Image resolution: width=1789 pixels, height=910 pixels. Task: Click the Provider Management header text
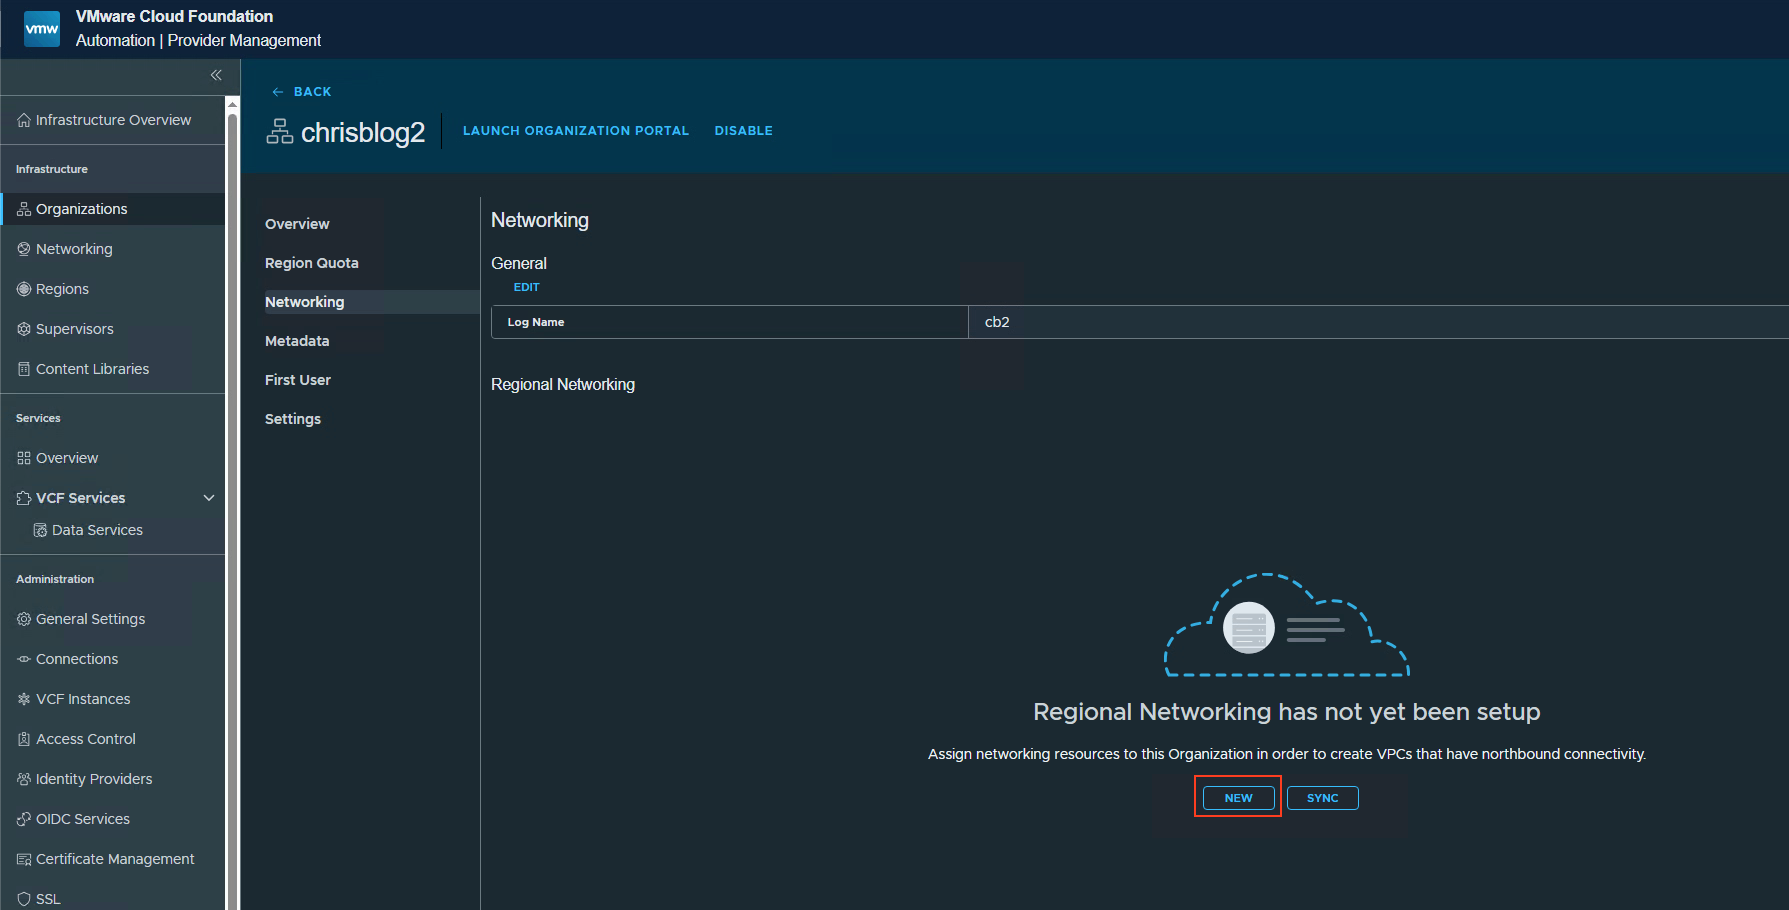(x=245, y=41)
